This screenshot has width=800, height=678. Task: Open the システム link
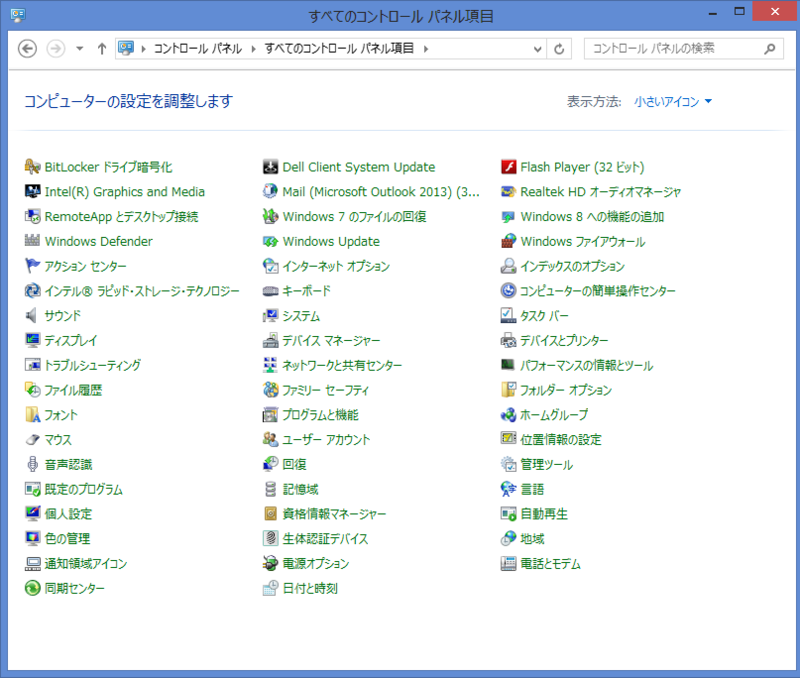point(301,316)
